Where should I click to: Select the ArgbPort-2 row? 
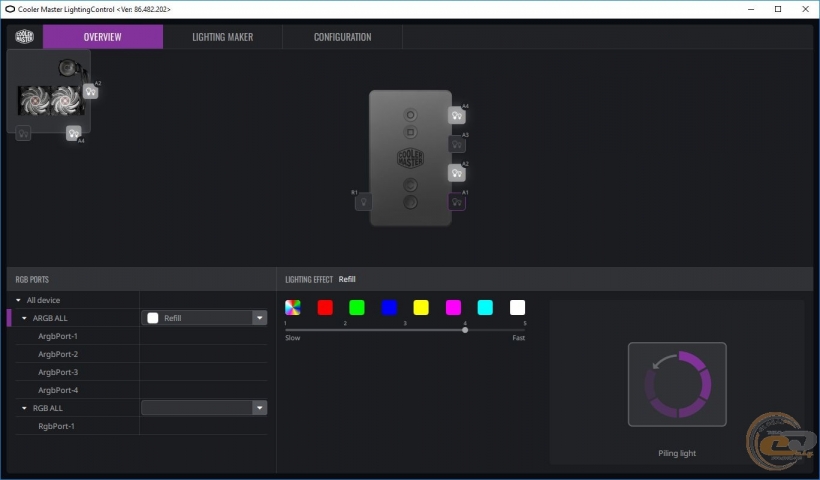pyautogui.click(x=141, y=354)
